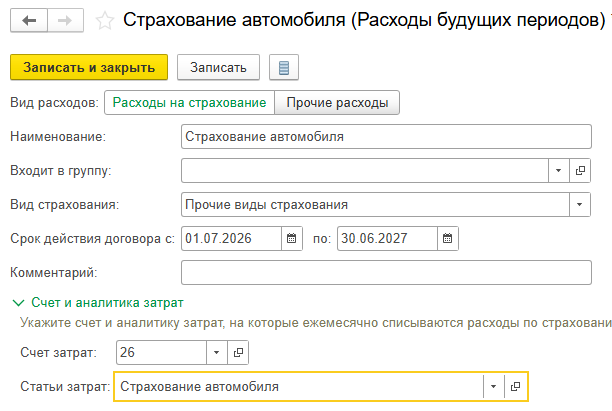Edit contract start date 01.07.2026
This screenshot has width=612, height=411.
[231, 238]
